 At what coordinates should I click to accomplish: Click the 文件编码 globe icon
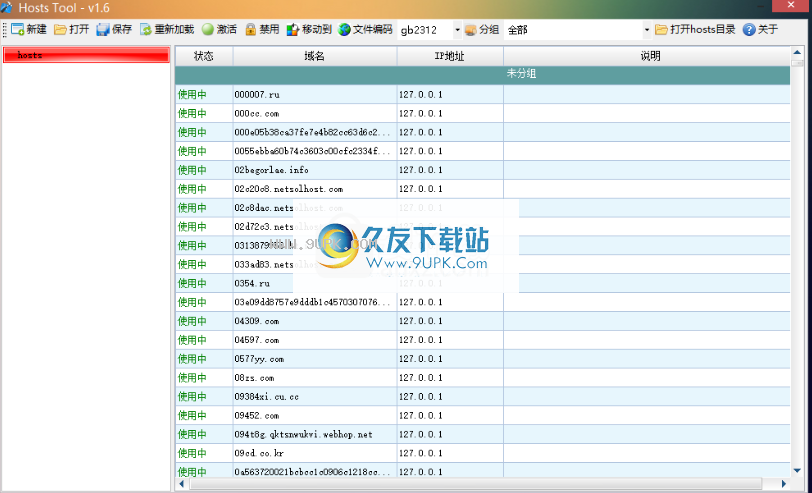tap(344, 30)
